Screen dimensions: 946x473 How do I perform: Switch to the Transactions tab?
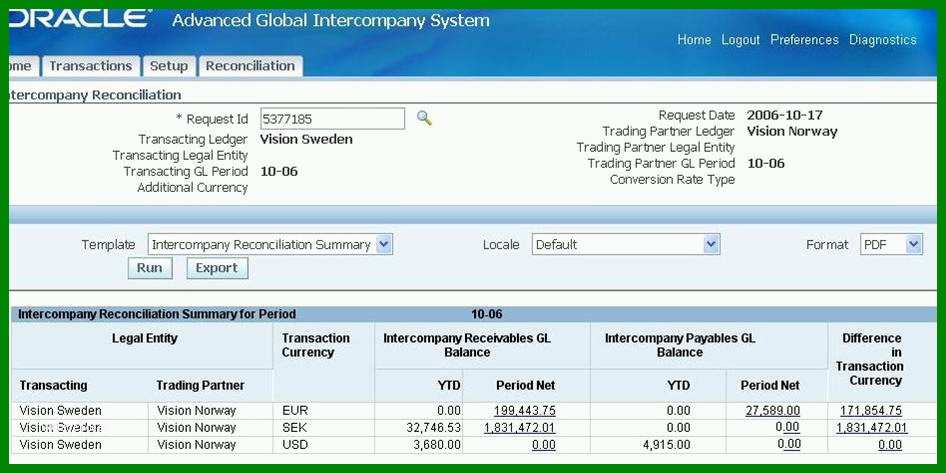click(90, 66)
